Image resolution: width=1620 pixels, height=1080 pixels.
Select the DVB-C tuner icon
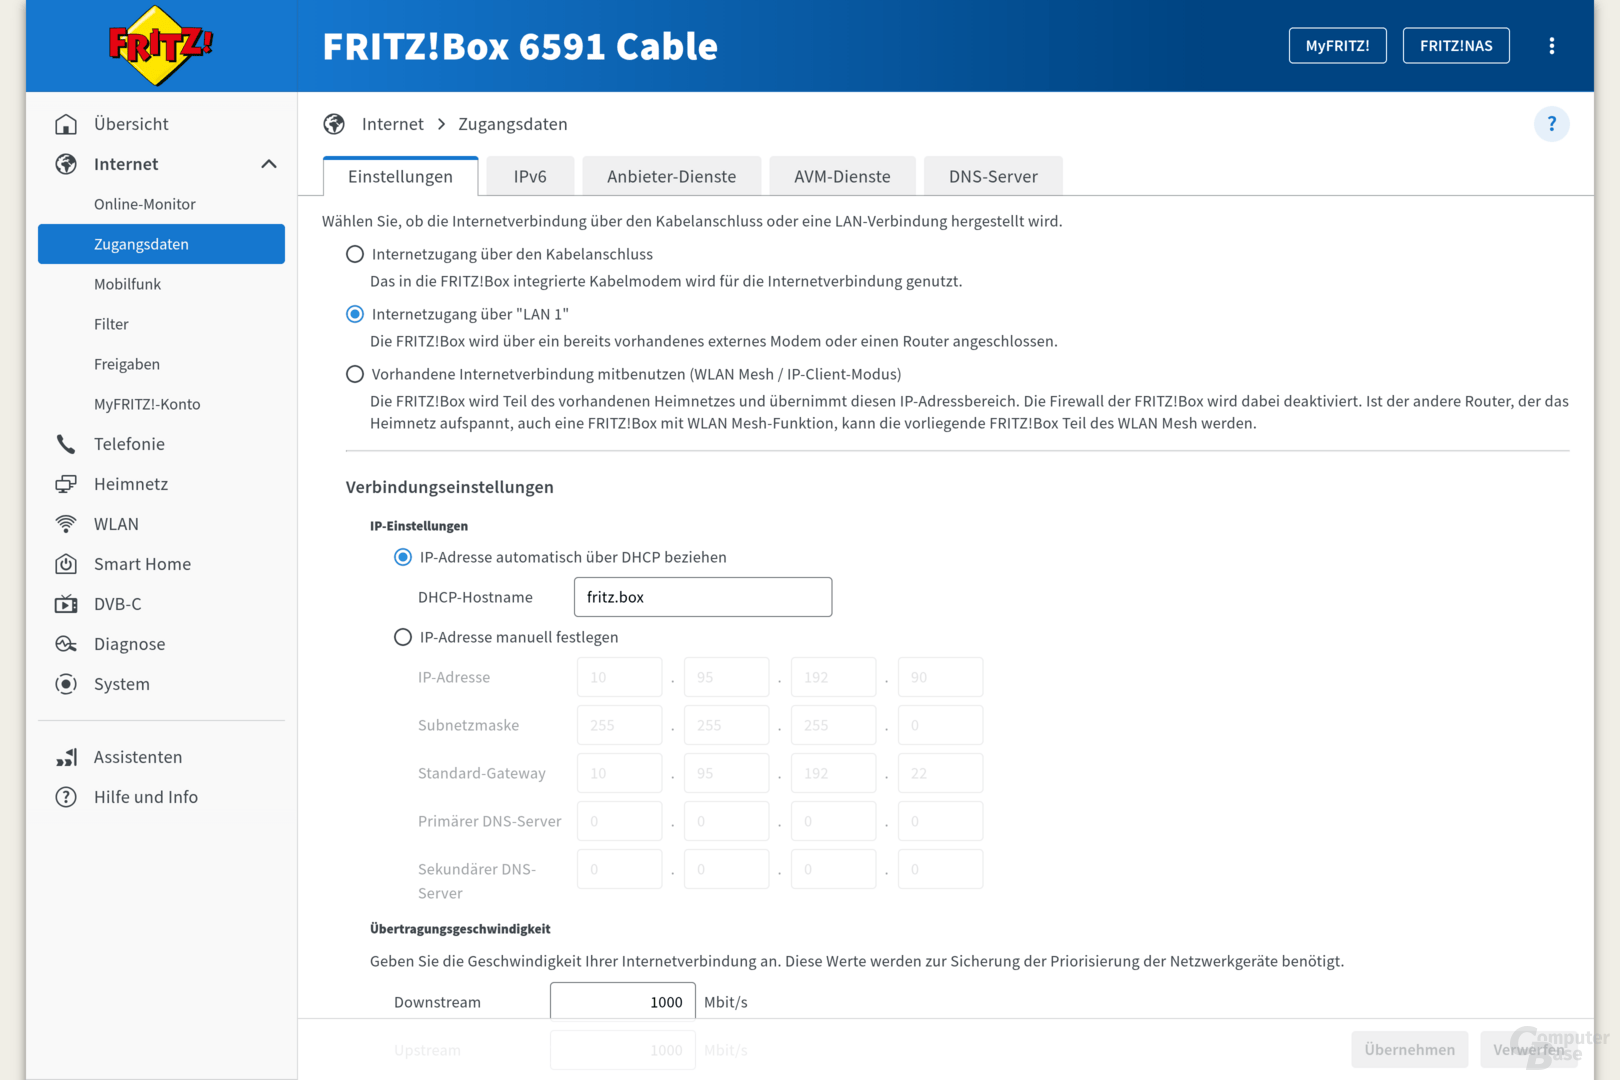[65, 603]
